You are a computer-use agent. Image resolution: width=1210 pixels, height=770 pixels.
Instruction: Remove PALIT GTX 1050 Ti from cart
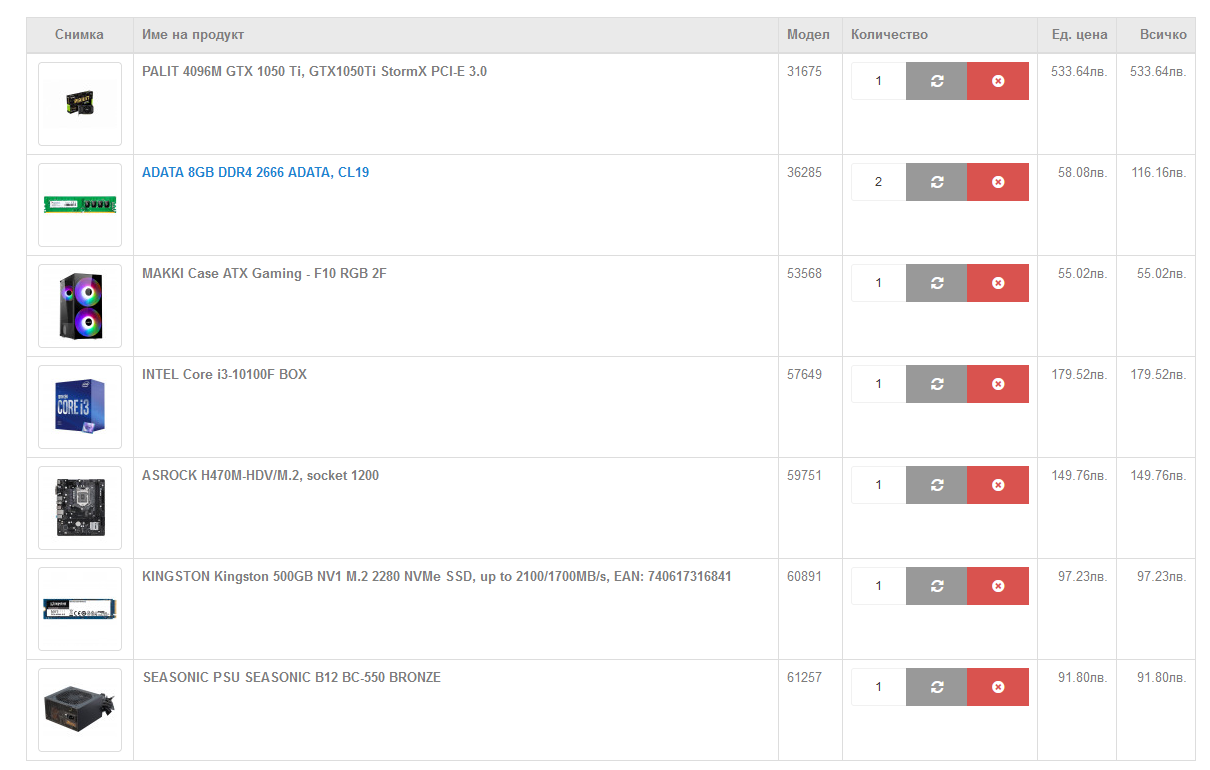click(x=998, y=81)
